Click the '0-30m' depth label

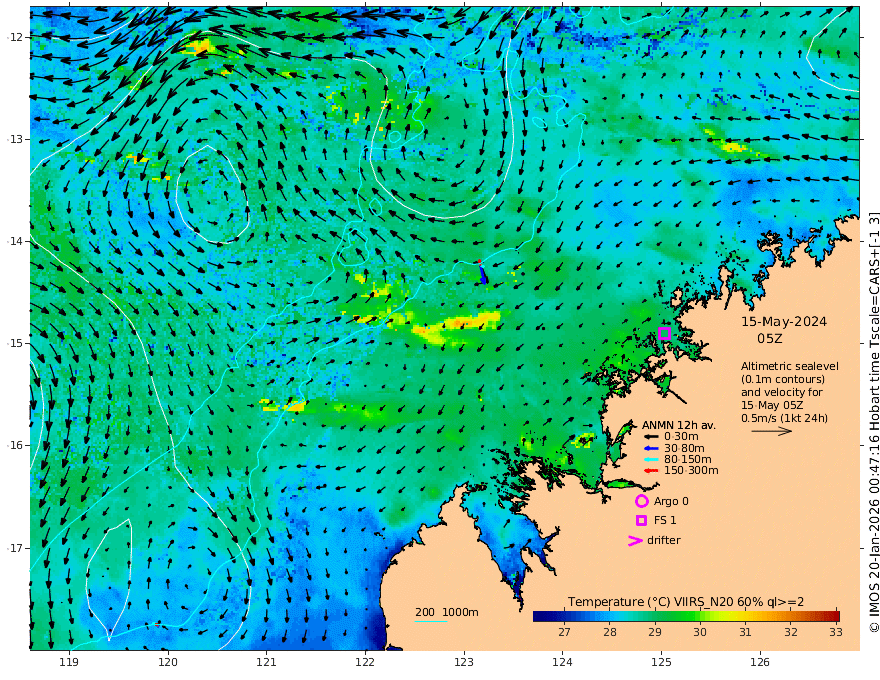click(681, 437)
